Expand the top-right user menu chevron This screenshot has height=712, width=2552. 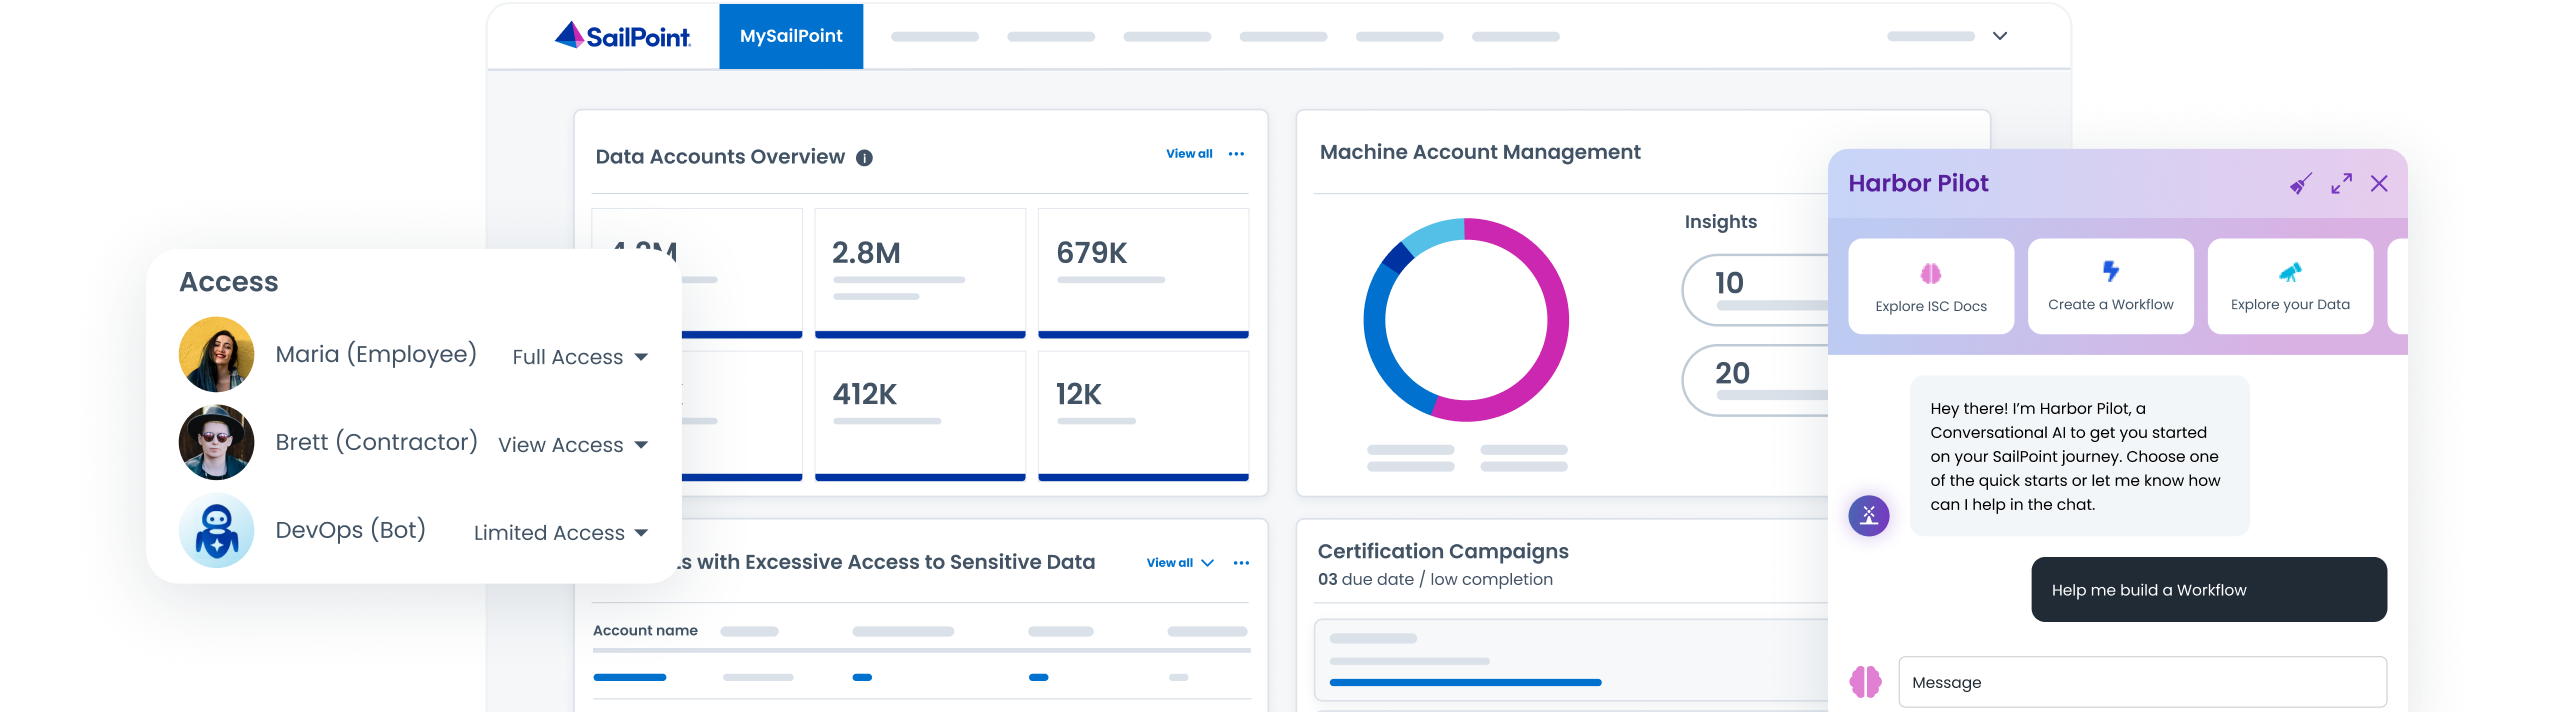[x=2000, y=36]
